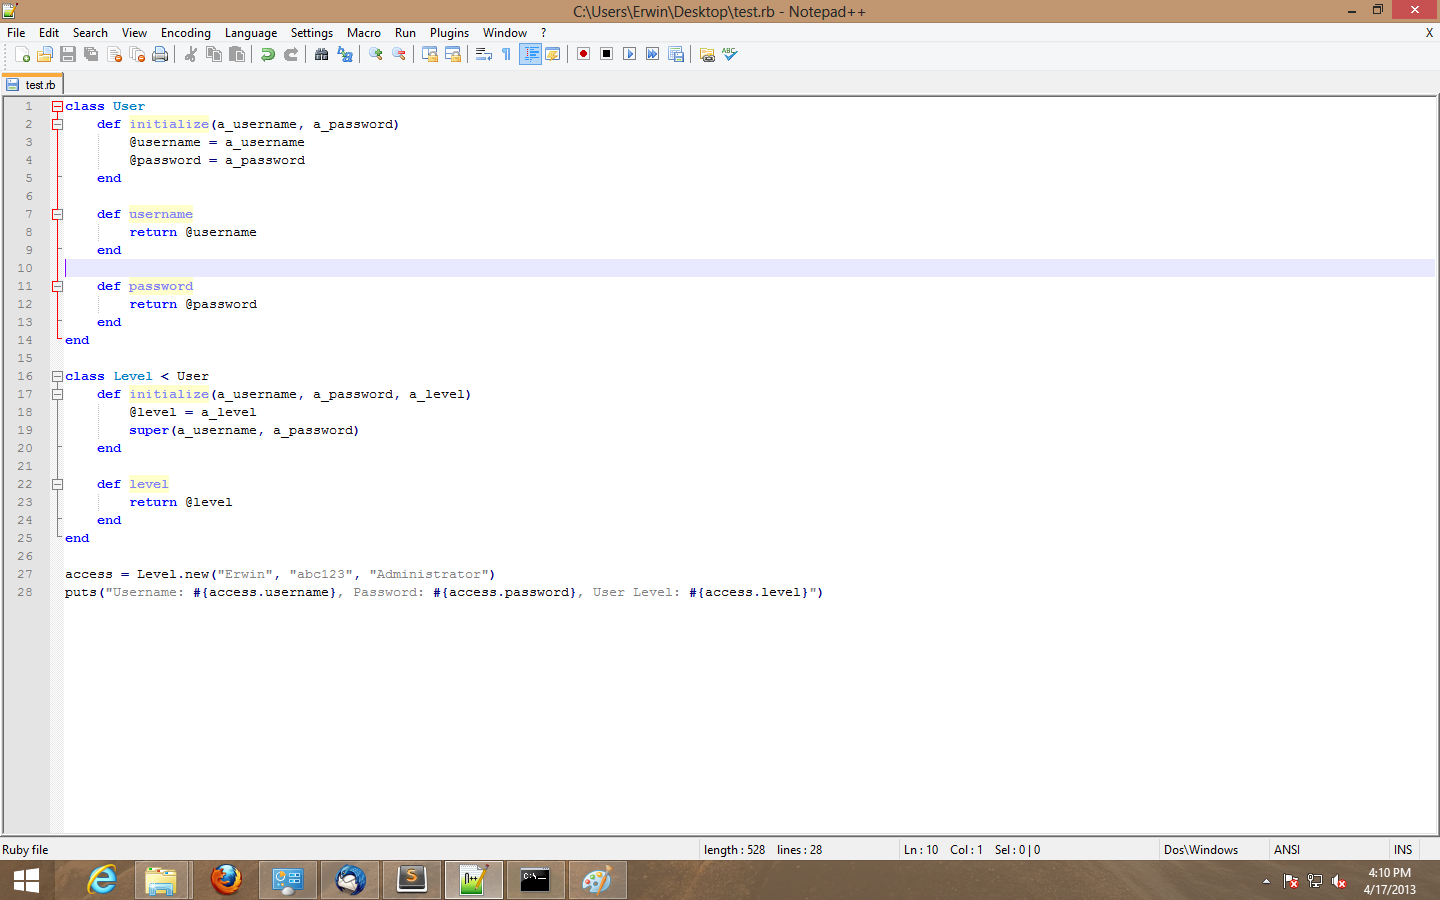The image size is (1440, 900).
Task: Play back the recorded macro
Action: [x=629, y=54]
